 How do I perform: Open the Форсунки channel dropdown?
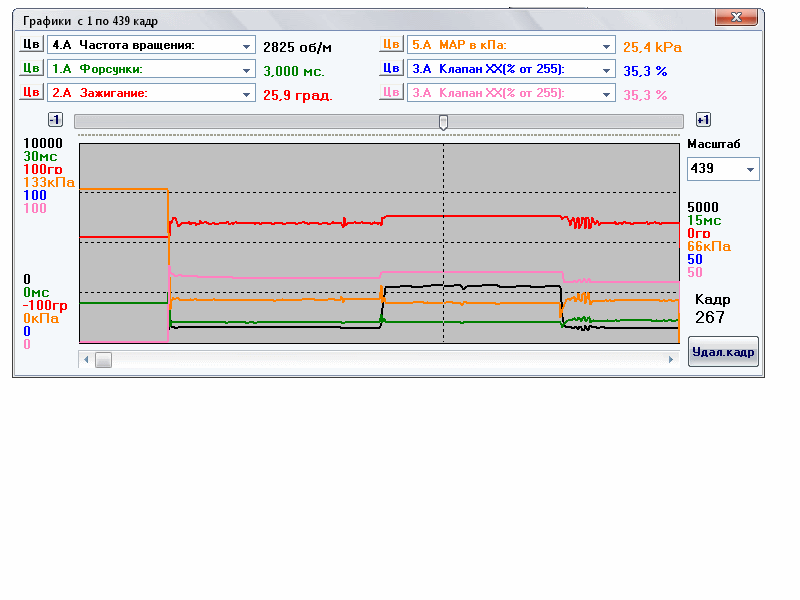pyautogui.click(x=247, y=69)
